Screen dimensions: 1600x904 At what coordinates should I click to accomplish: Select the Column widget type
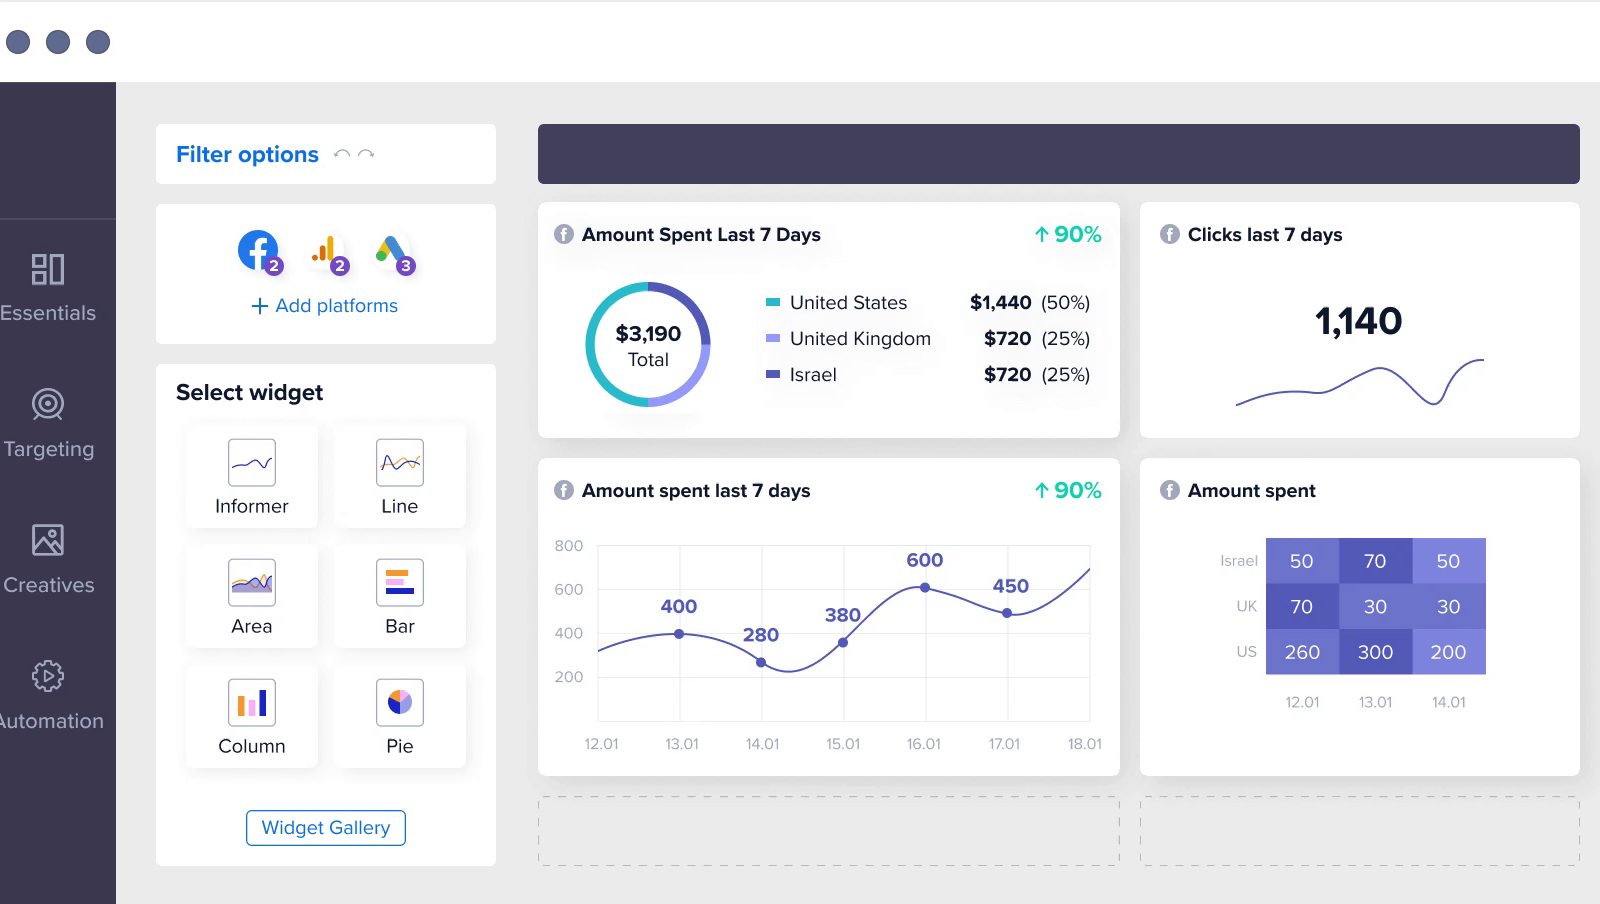251,716
